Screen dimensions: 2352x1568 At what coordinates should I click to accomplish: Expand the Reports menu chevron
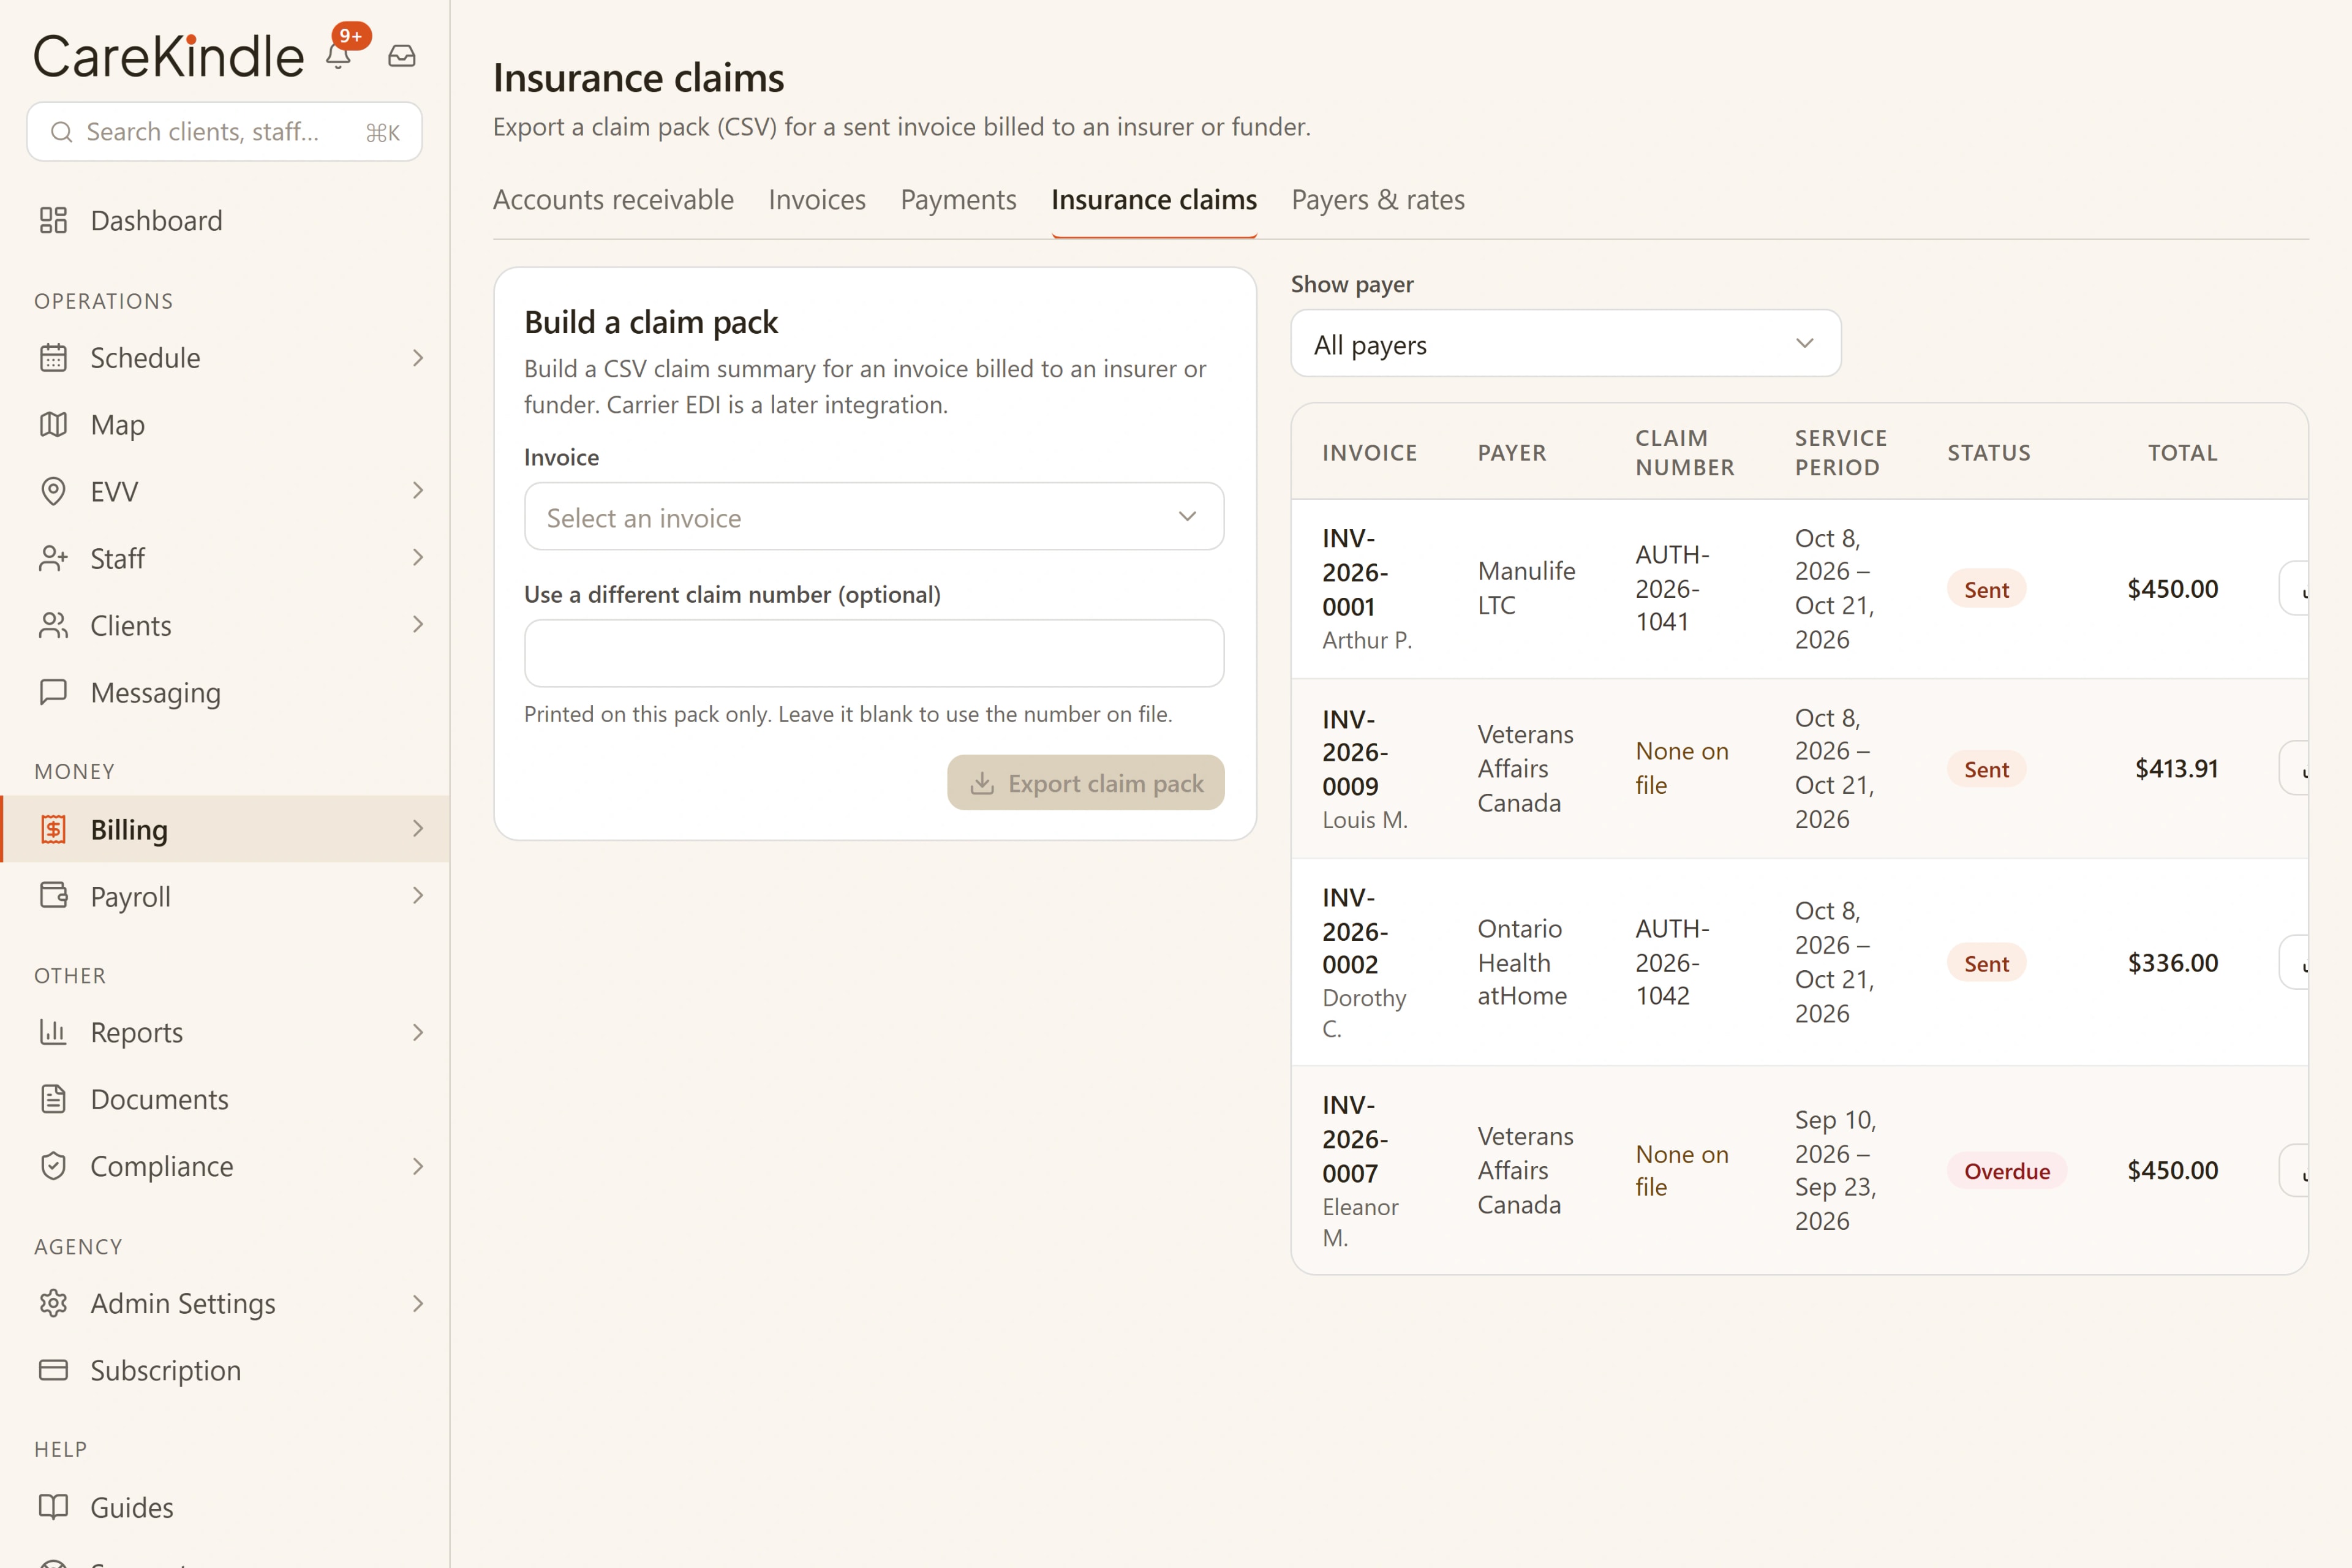418,1032
